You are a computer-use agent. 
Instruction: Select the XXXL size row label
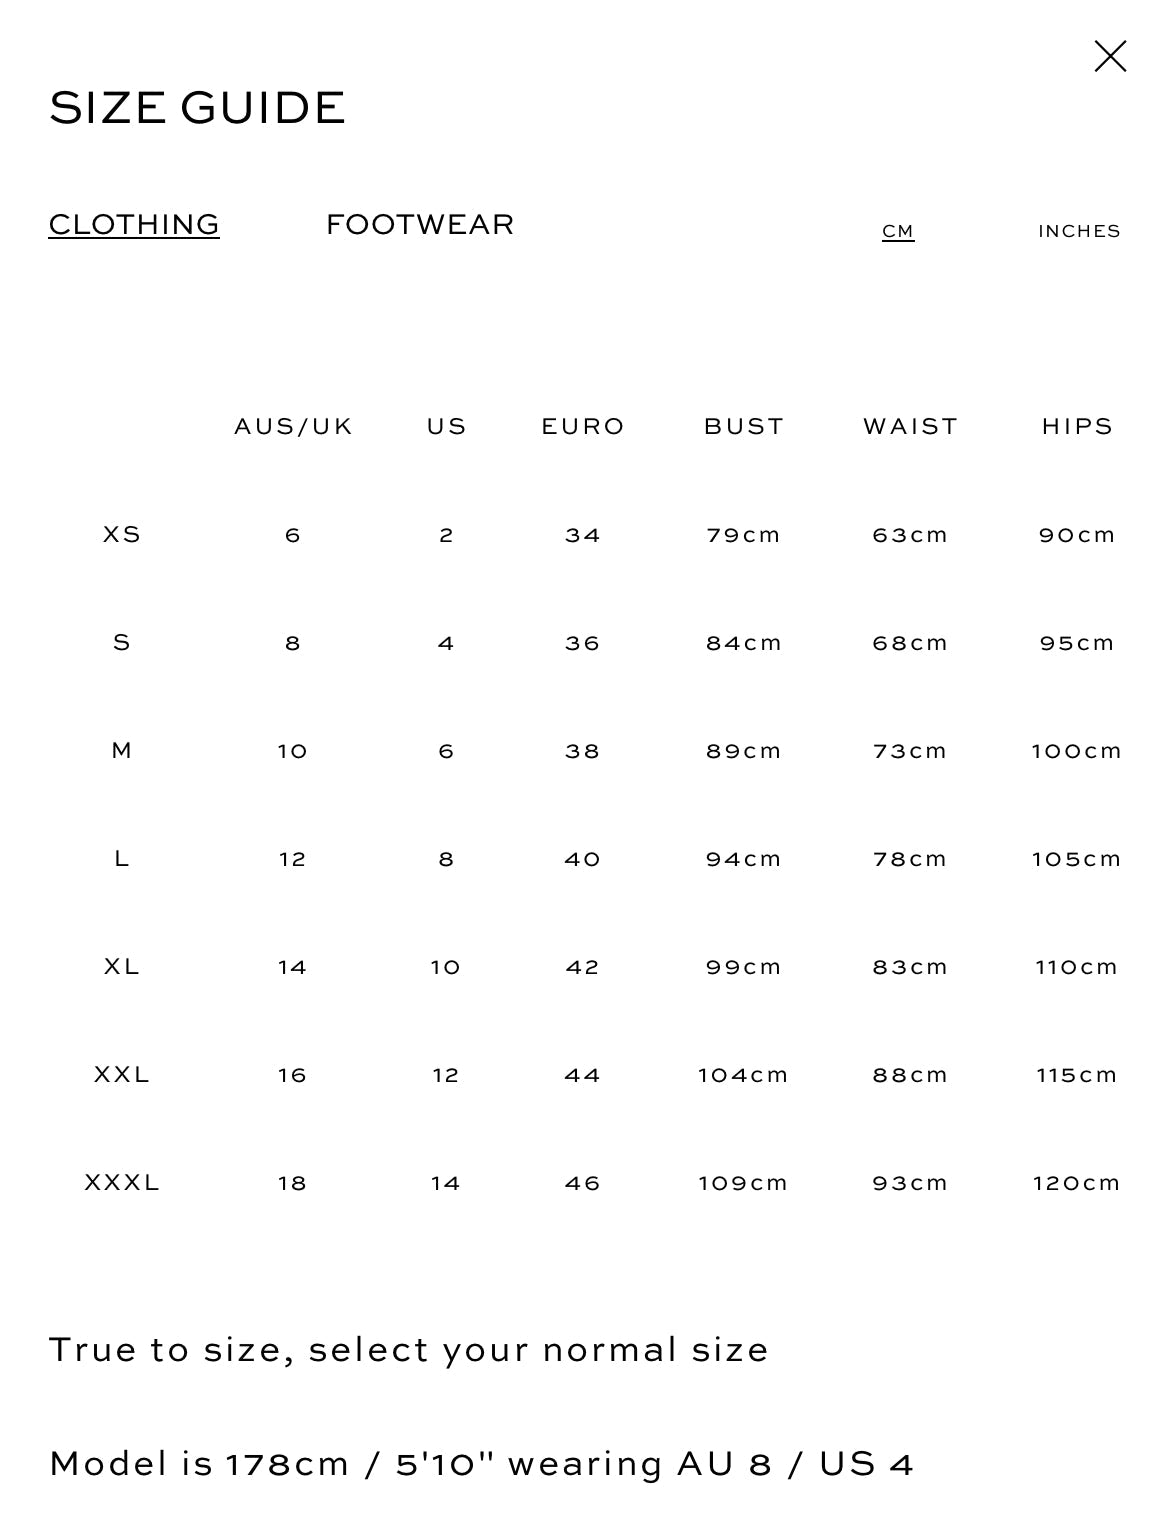(x=122, y=1183)
